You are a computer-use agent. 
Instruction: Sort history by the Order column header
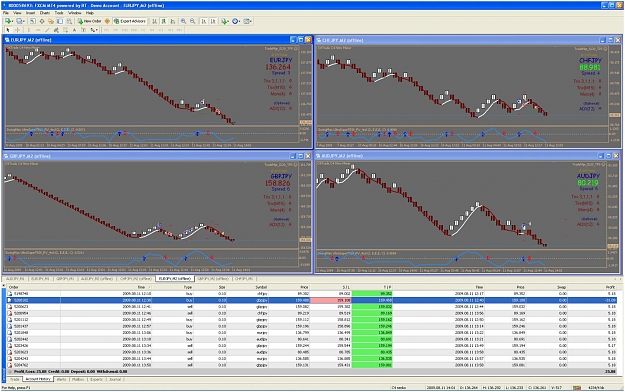tap(33, 287)
